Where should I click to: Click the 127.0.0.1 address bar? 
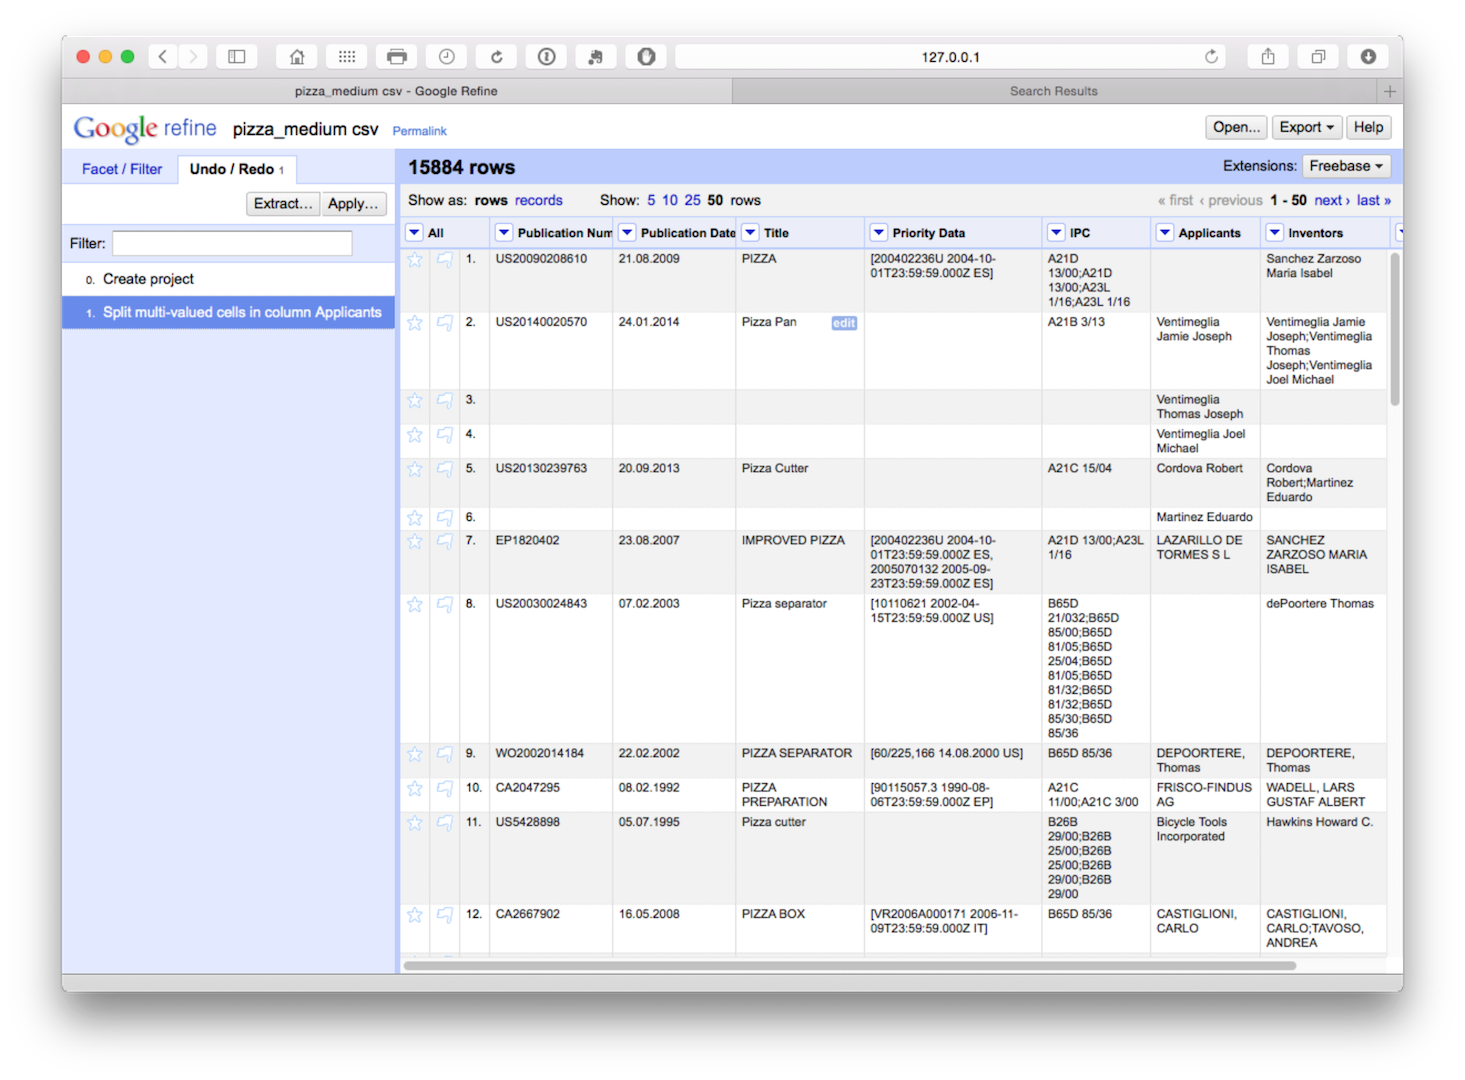[950, 57]
